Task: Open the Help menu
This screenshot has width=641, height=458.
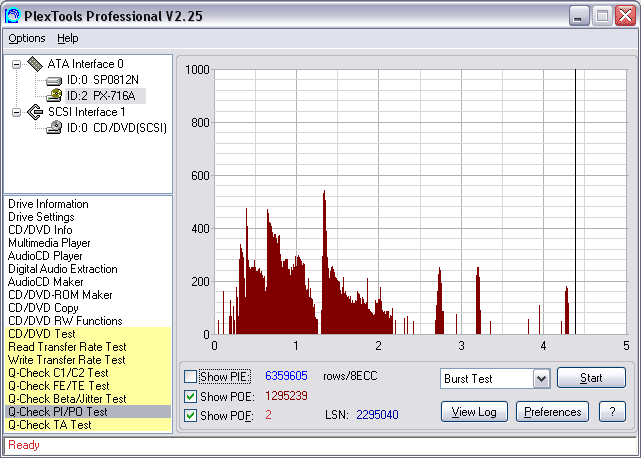Action: point(67,38)
